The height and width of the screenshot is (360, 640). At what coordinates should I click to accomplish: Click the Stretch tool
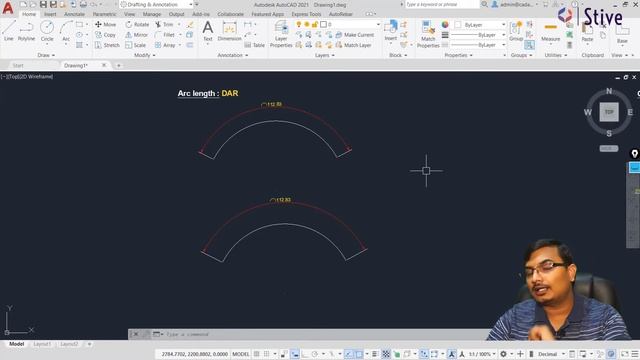[x=107, y=45]
